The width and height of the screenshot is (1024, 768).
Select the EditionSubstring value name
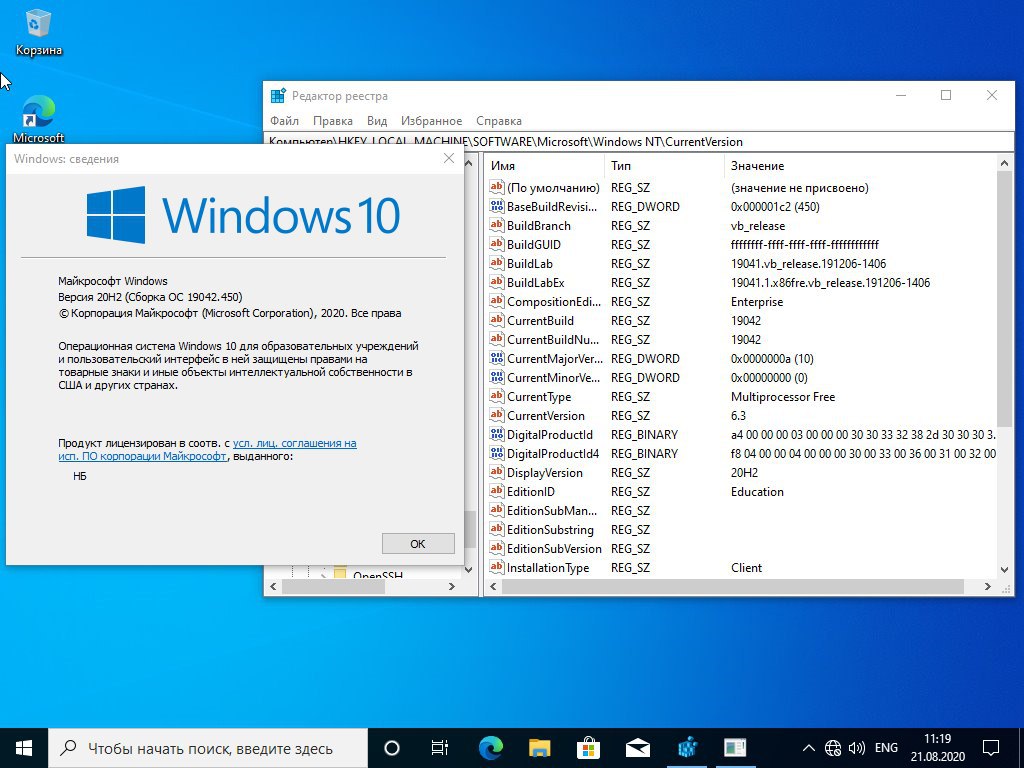point(550,529)
